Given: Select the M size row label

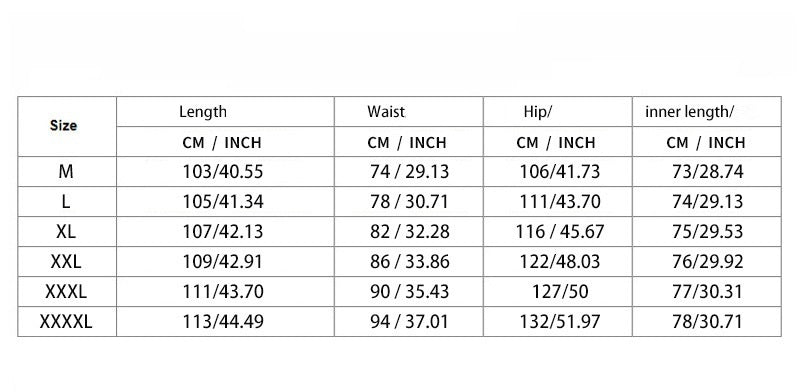Looking at the screenshot, I should coord(66,172).
